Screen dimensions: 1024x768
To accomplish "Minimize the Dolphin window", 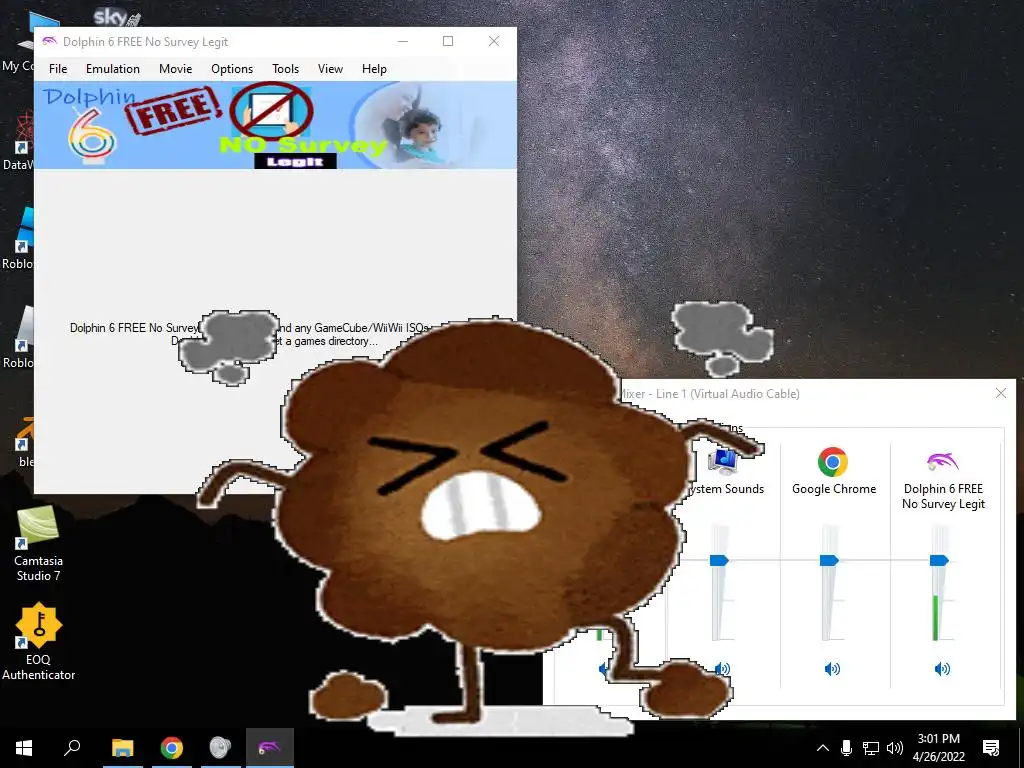I will [x=403, y=41].
